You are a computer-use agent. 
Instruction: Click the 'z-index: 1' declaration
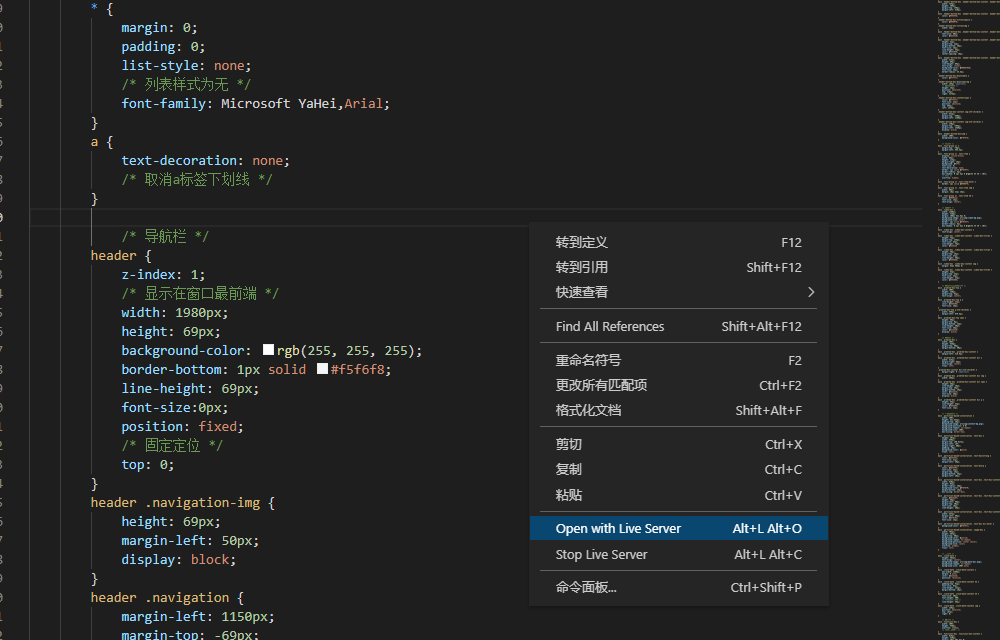pos(162,274)
